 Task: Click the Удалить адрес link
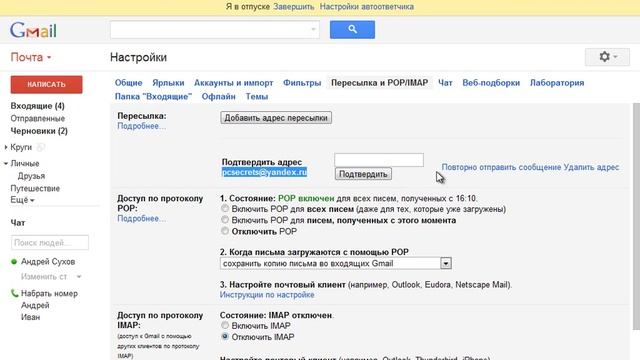click(591, 167)
